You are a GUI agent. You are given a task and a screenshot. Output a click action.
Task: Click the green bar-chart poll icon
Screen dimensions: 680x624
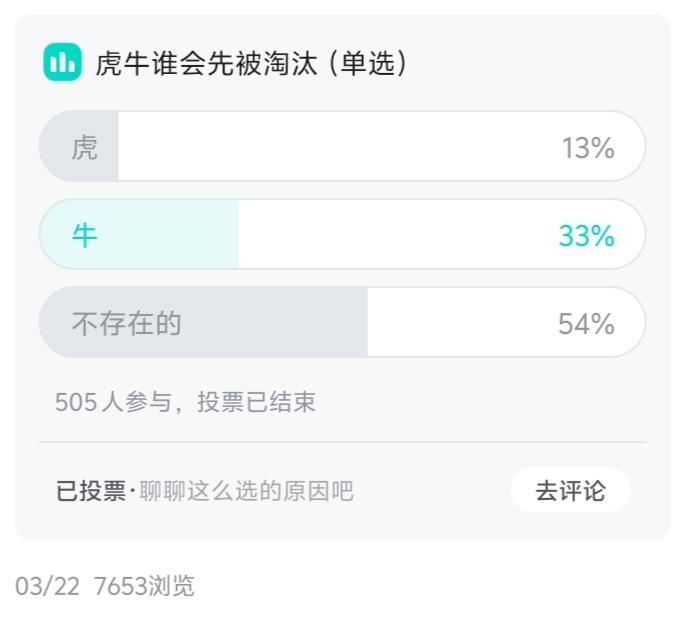click(62, 62)
